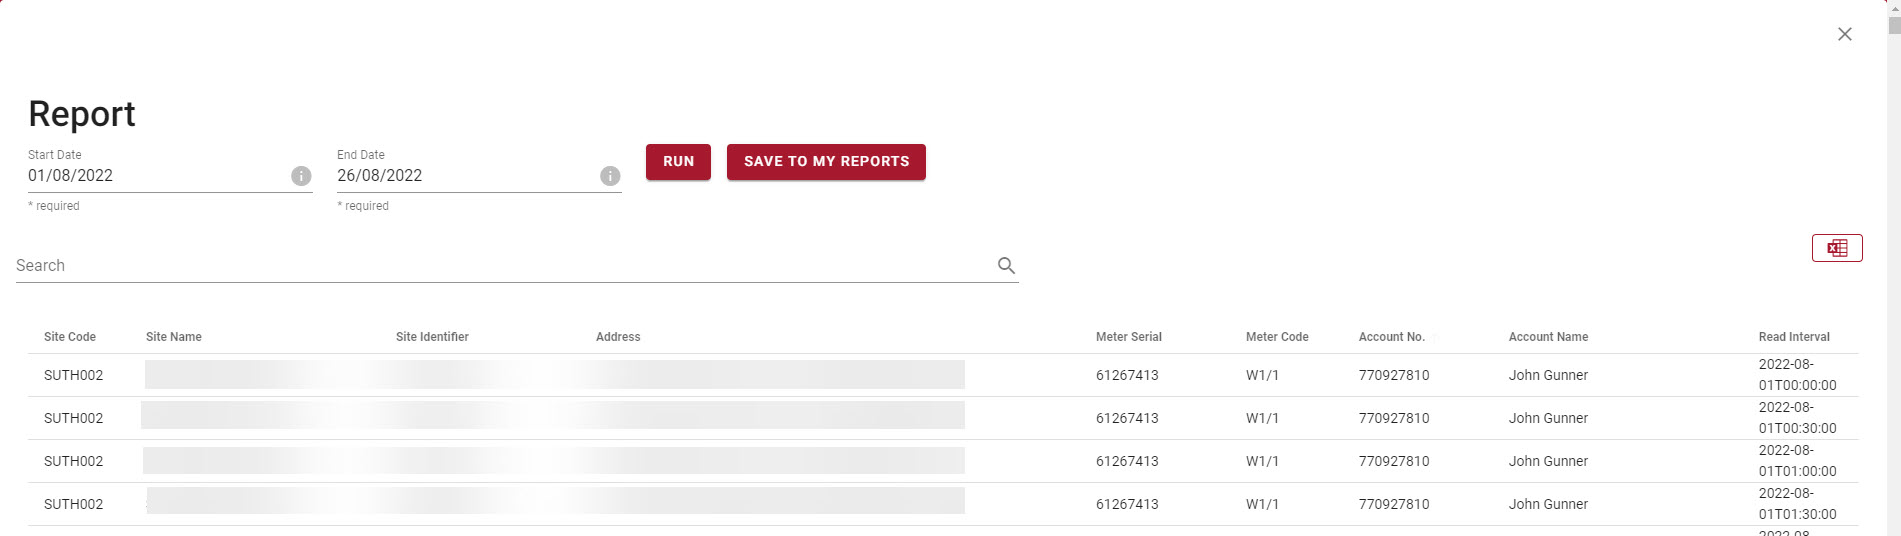This screenshot has width=1901, height=536.
Task: Sort by Account Name column
Action: (1548, 337)
